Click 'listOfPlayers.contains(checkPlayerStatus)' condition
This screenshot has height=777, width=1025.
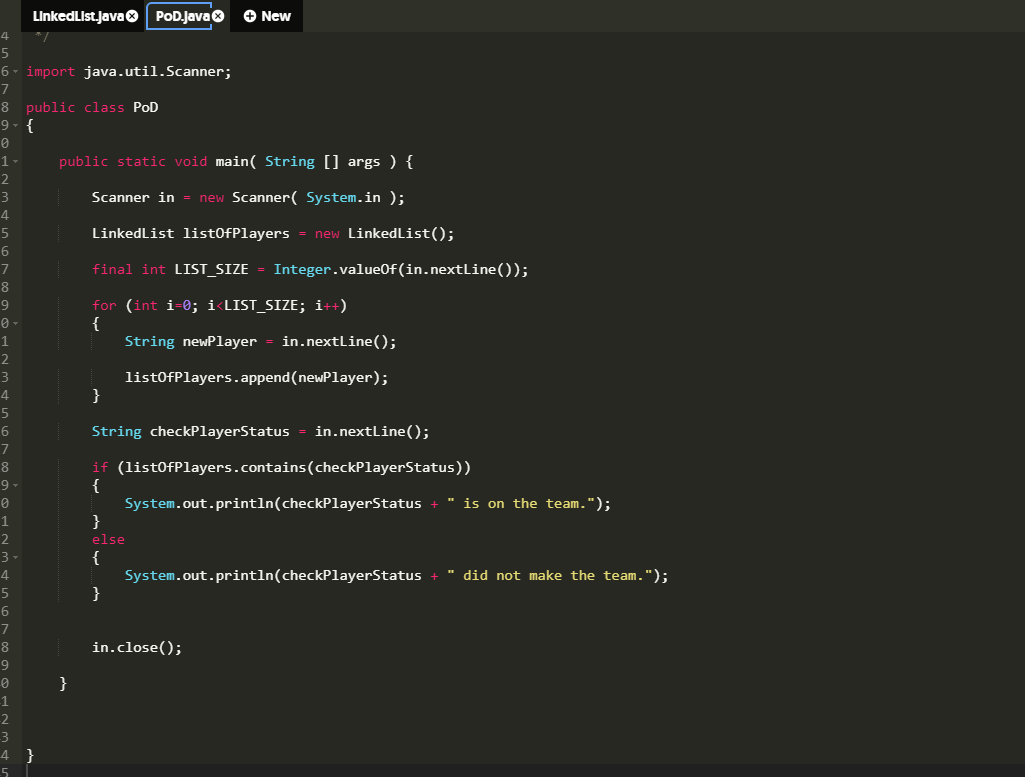point(294,467)
